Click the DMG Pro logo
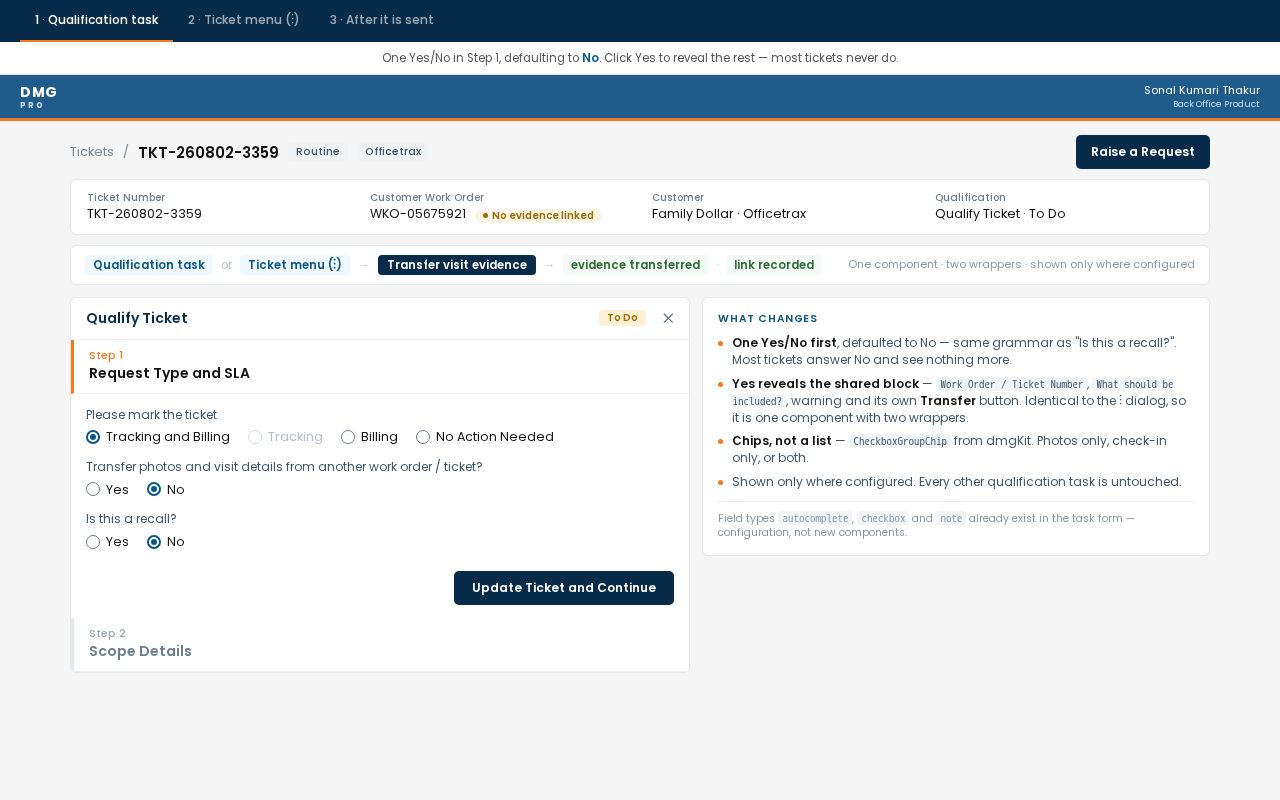The image size is (1280, 800). 38,96
